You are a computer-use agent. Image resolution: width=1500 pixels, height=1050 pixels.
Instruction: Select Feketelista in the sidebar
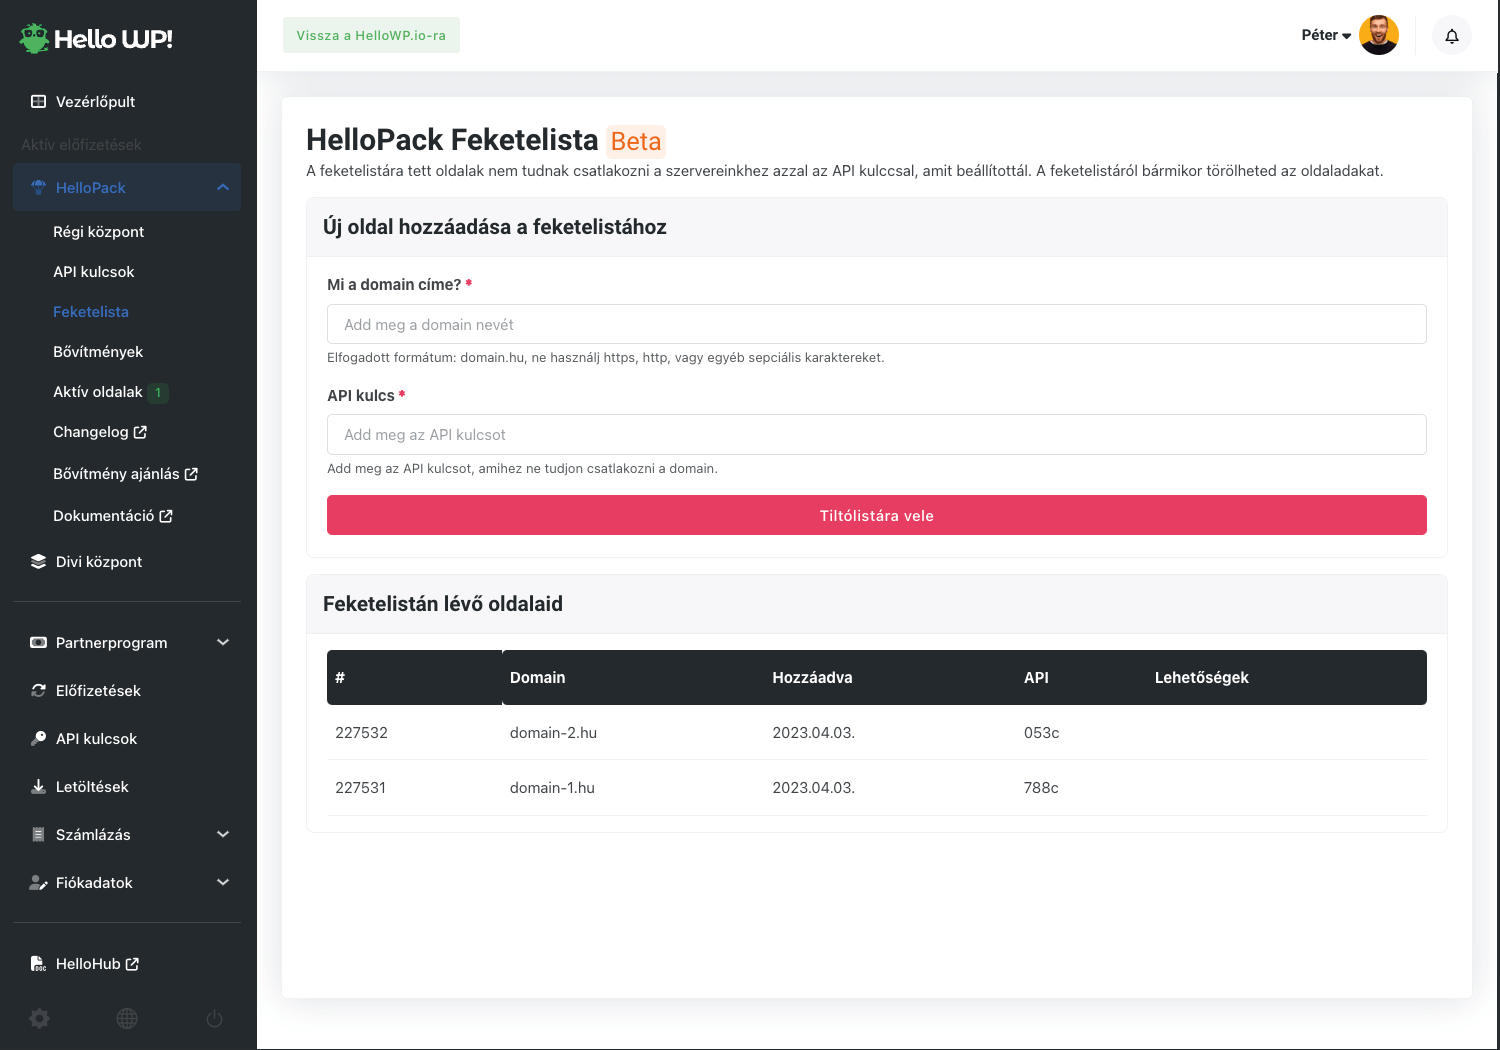[x=90, y=311]
